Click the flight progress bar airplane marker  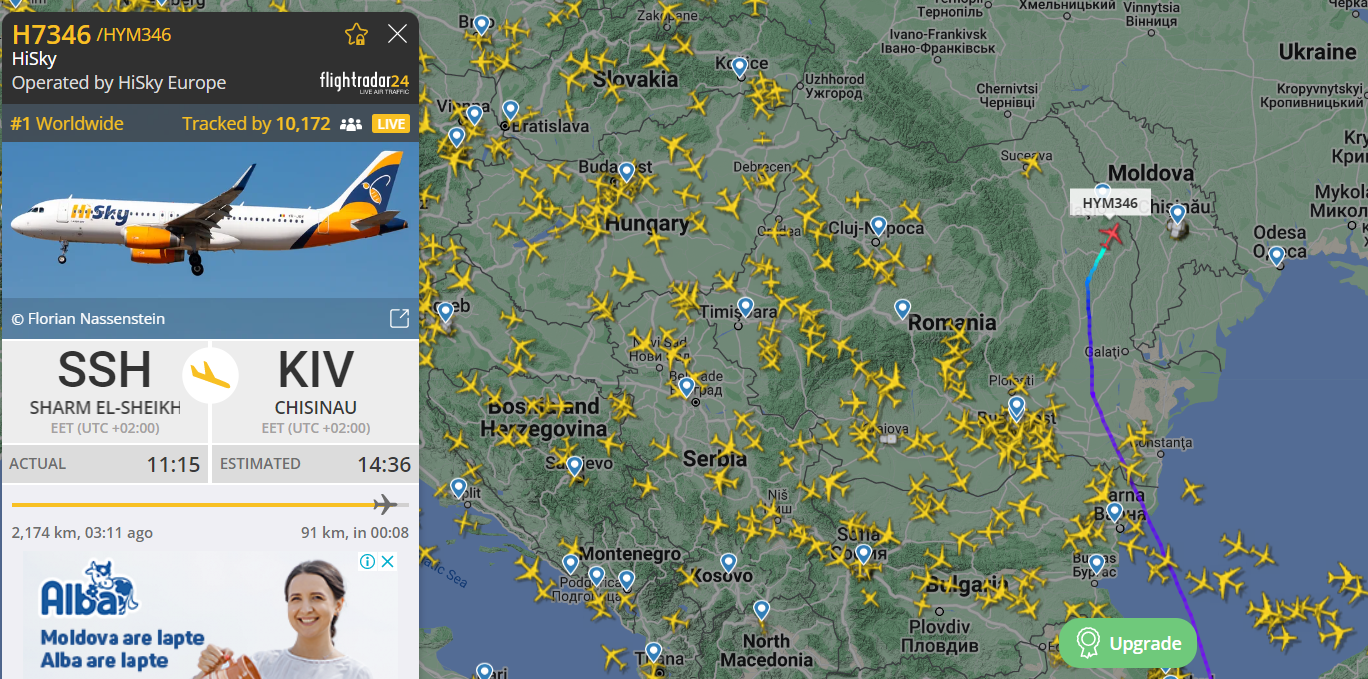click(x=385, y=504)
